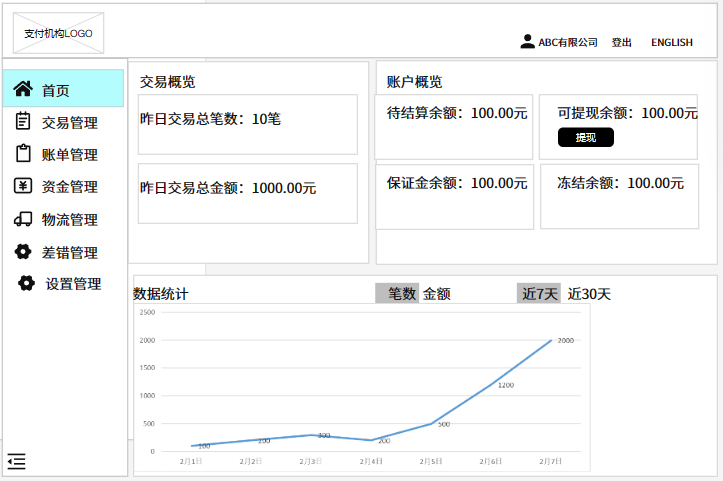Collapse the sidebar using the bottom menu icon
The width and height of the screenshot is (723, 481).
pyautogui.click(x=17, y=461)
